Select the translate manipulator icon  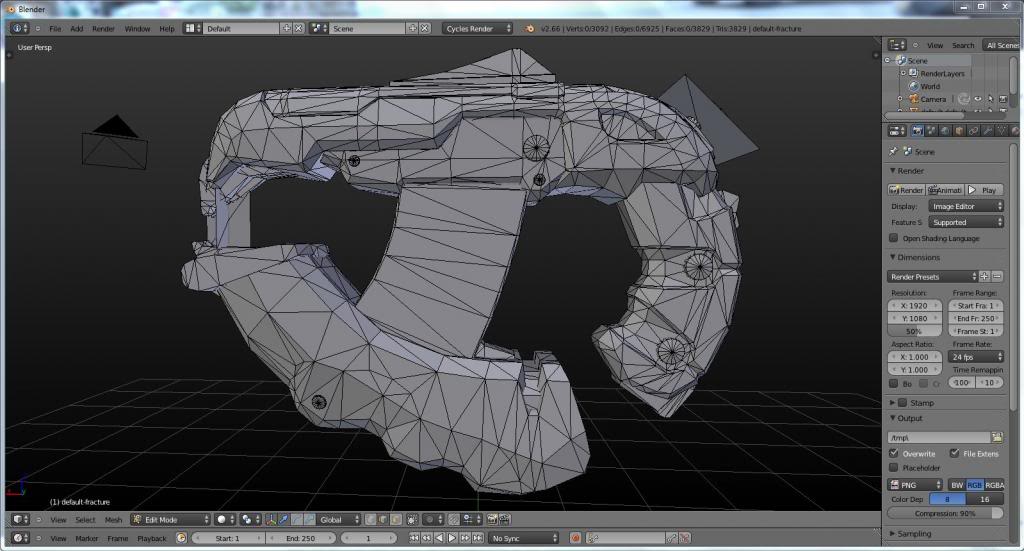pos(283,520)
